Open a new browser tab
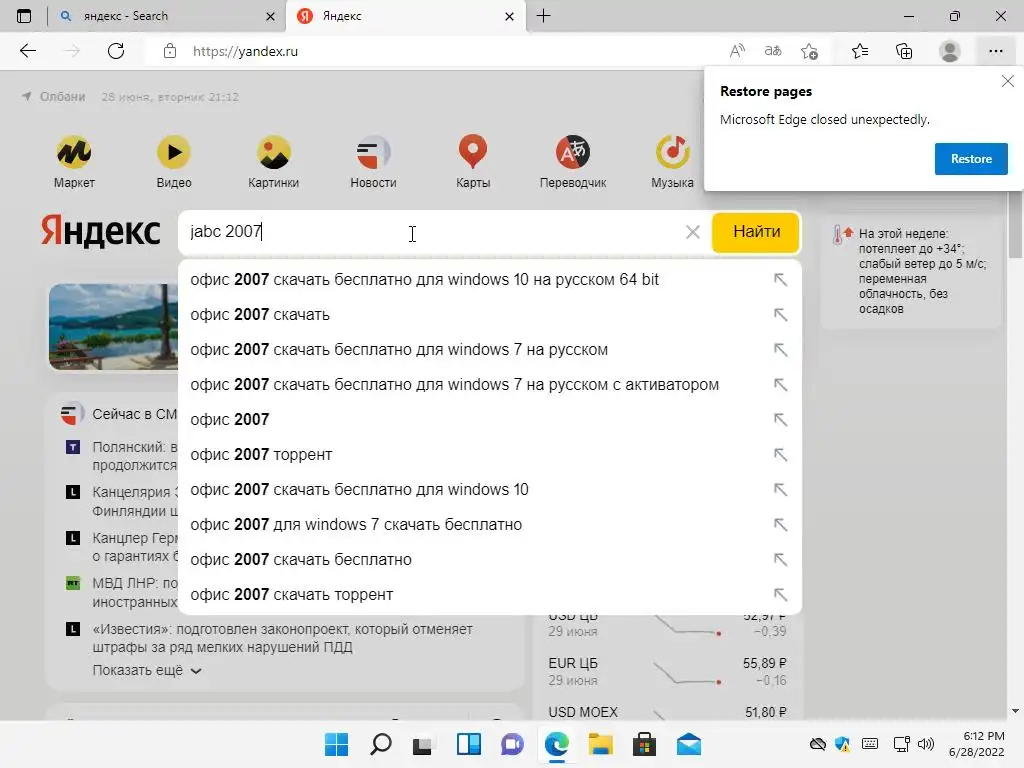The image size is (1024, 768). pos(543,16)
